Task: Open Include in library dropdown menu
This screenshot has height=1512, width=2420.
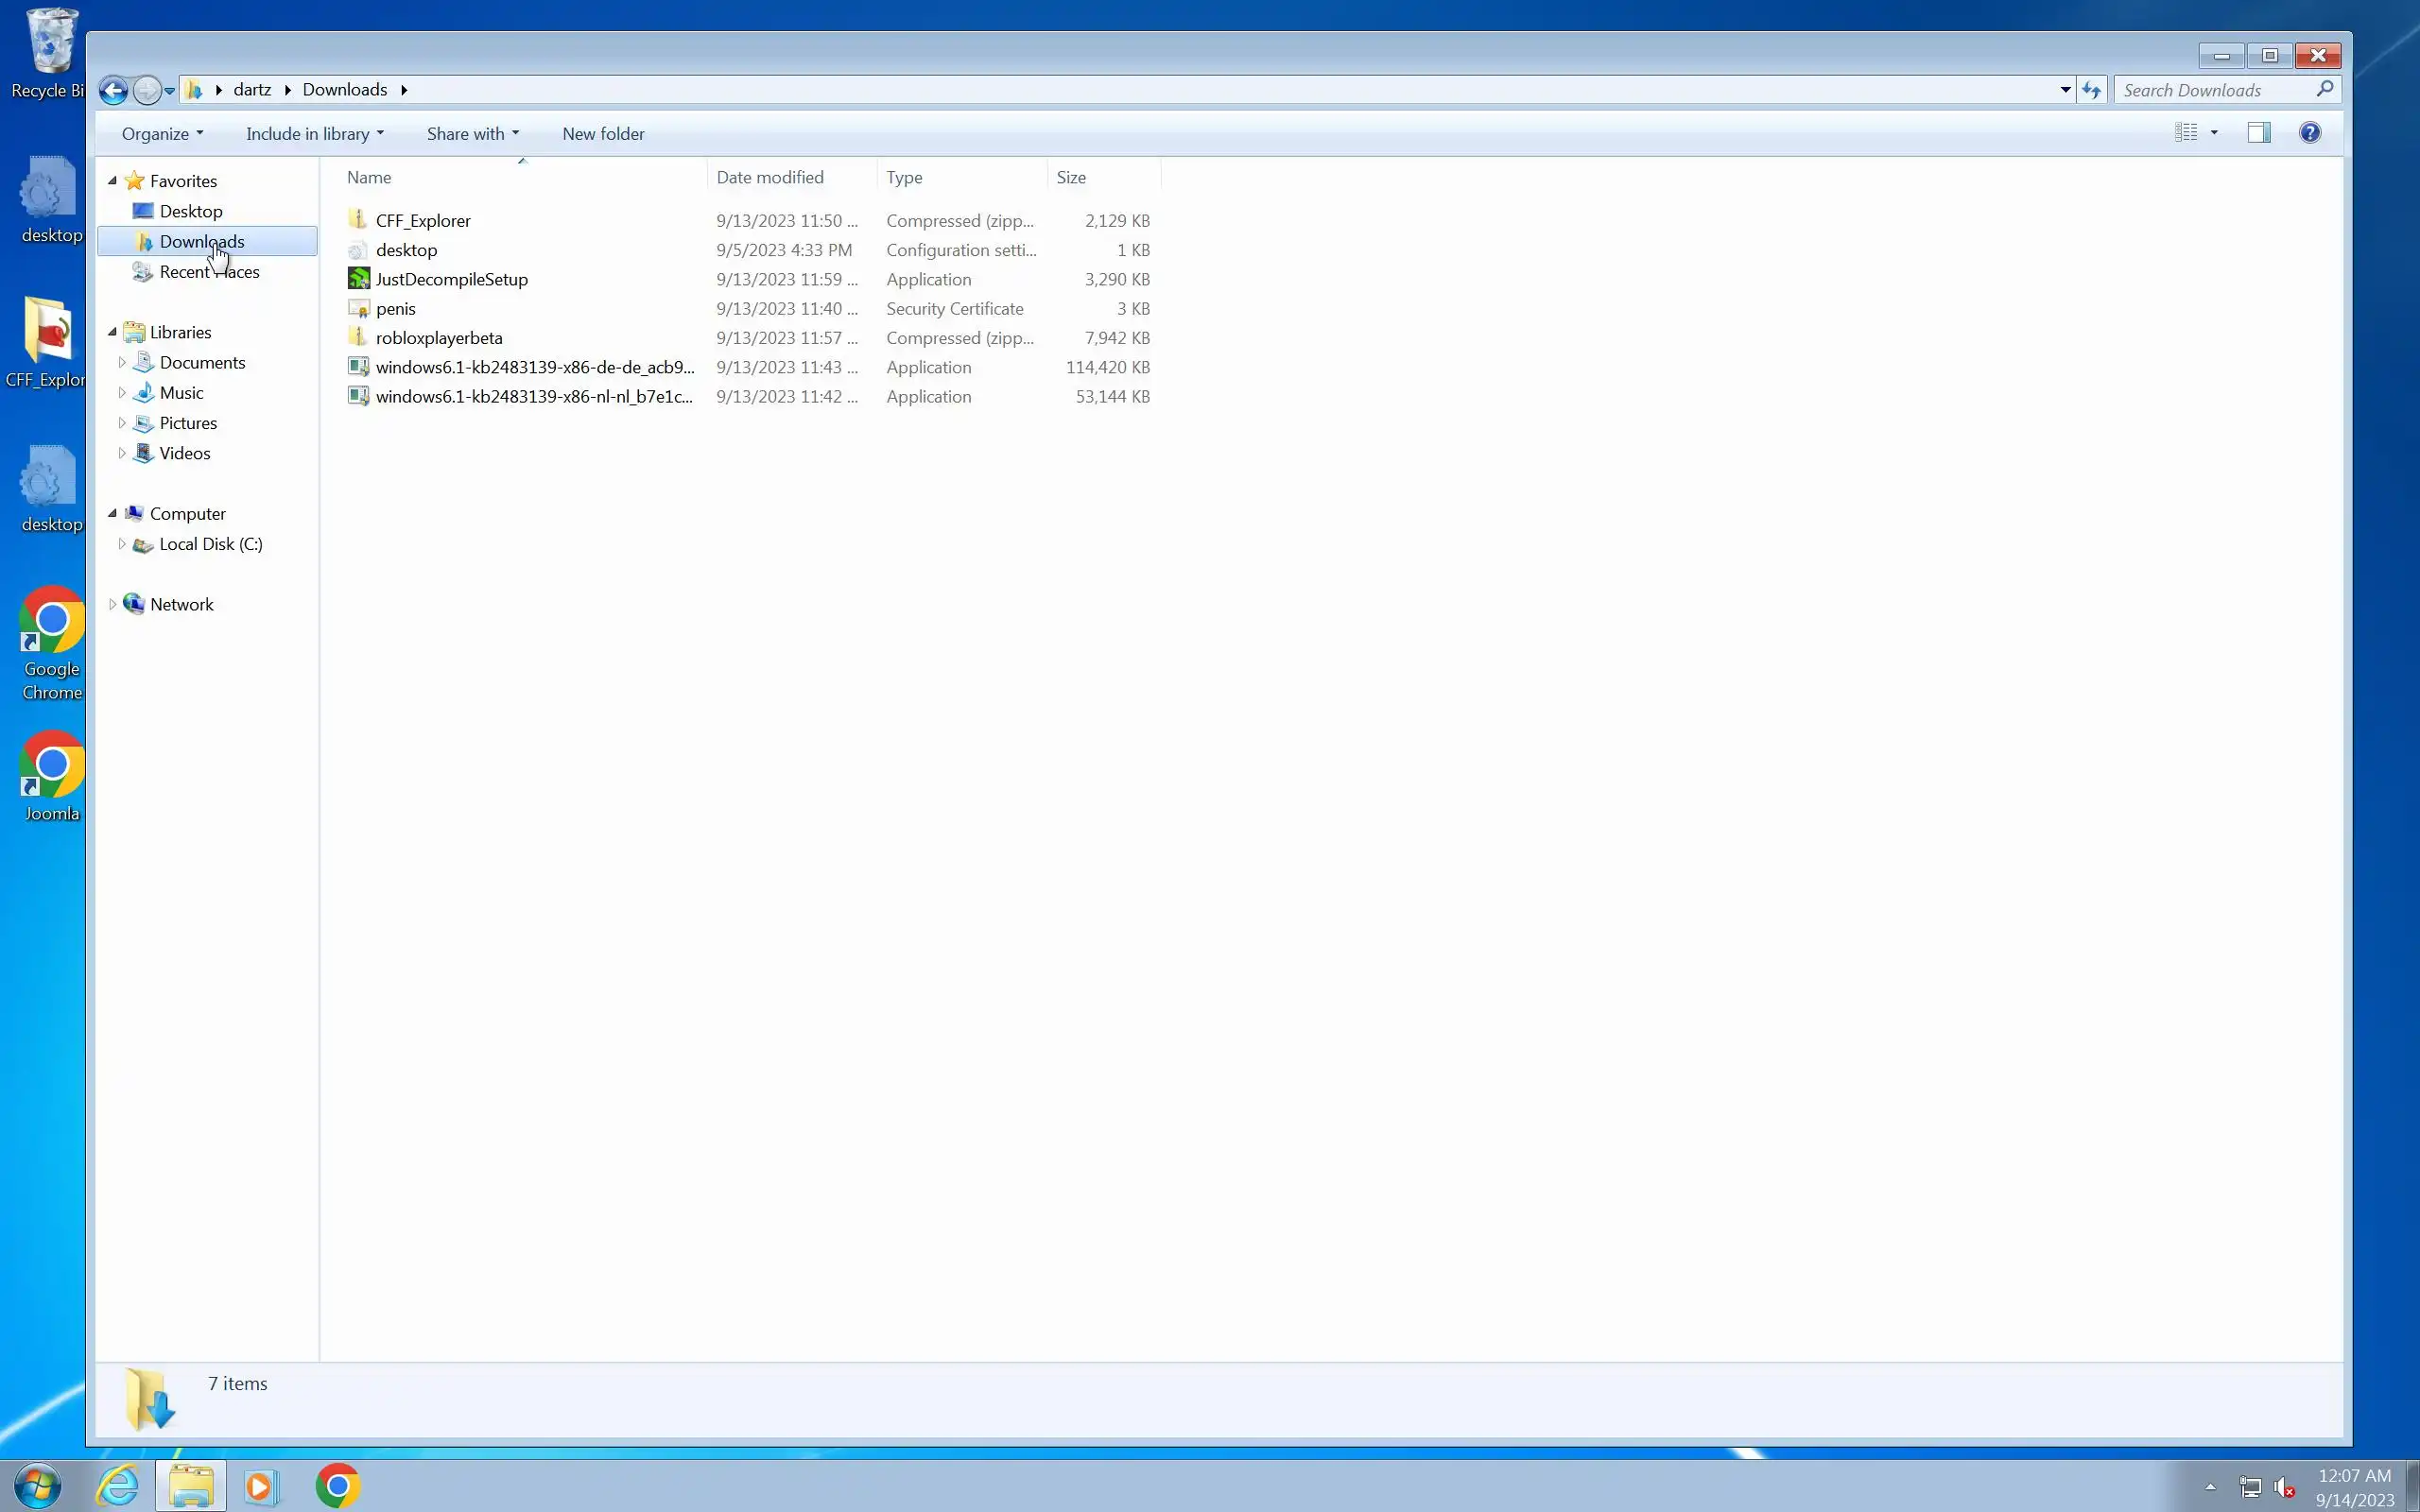Action: point(314,134)
